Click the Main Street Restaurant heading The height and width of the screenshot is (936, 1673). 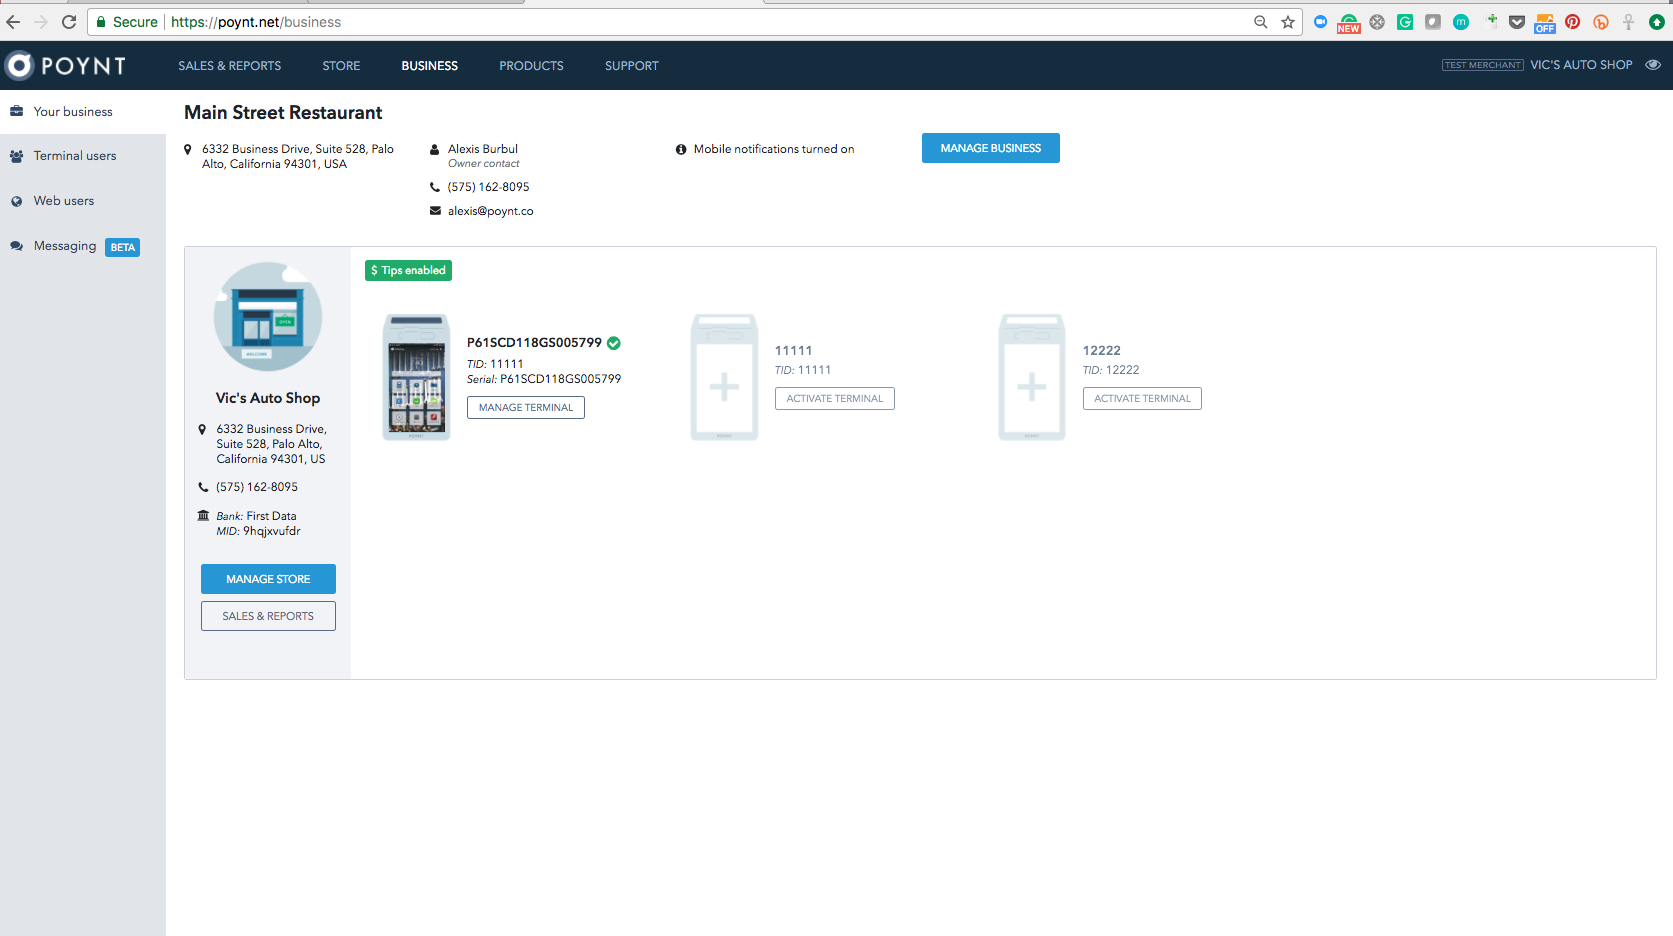283,113
